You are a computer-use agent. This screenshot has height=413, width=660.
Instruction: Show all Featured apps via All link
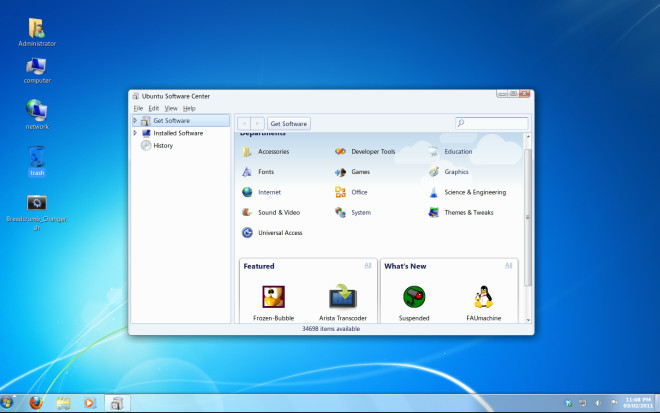[368, 266]
